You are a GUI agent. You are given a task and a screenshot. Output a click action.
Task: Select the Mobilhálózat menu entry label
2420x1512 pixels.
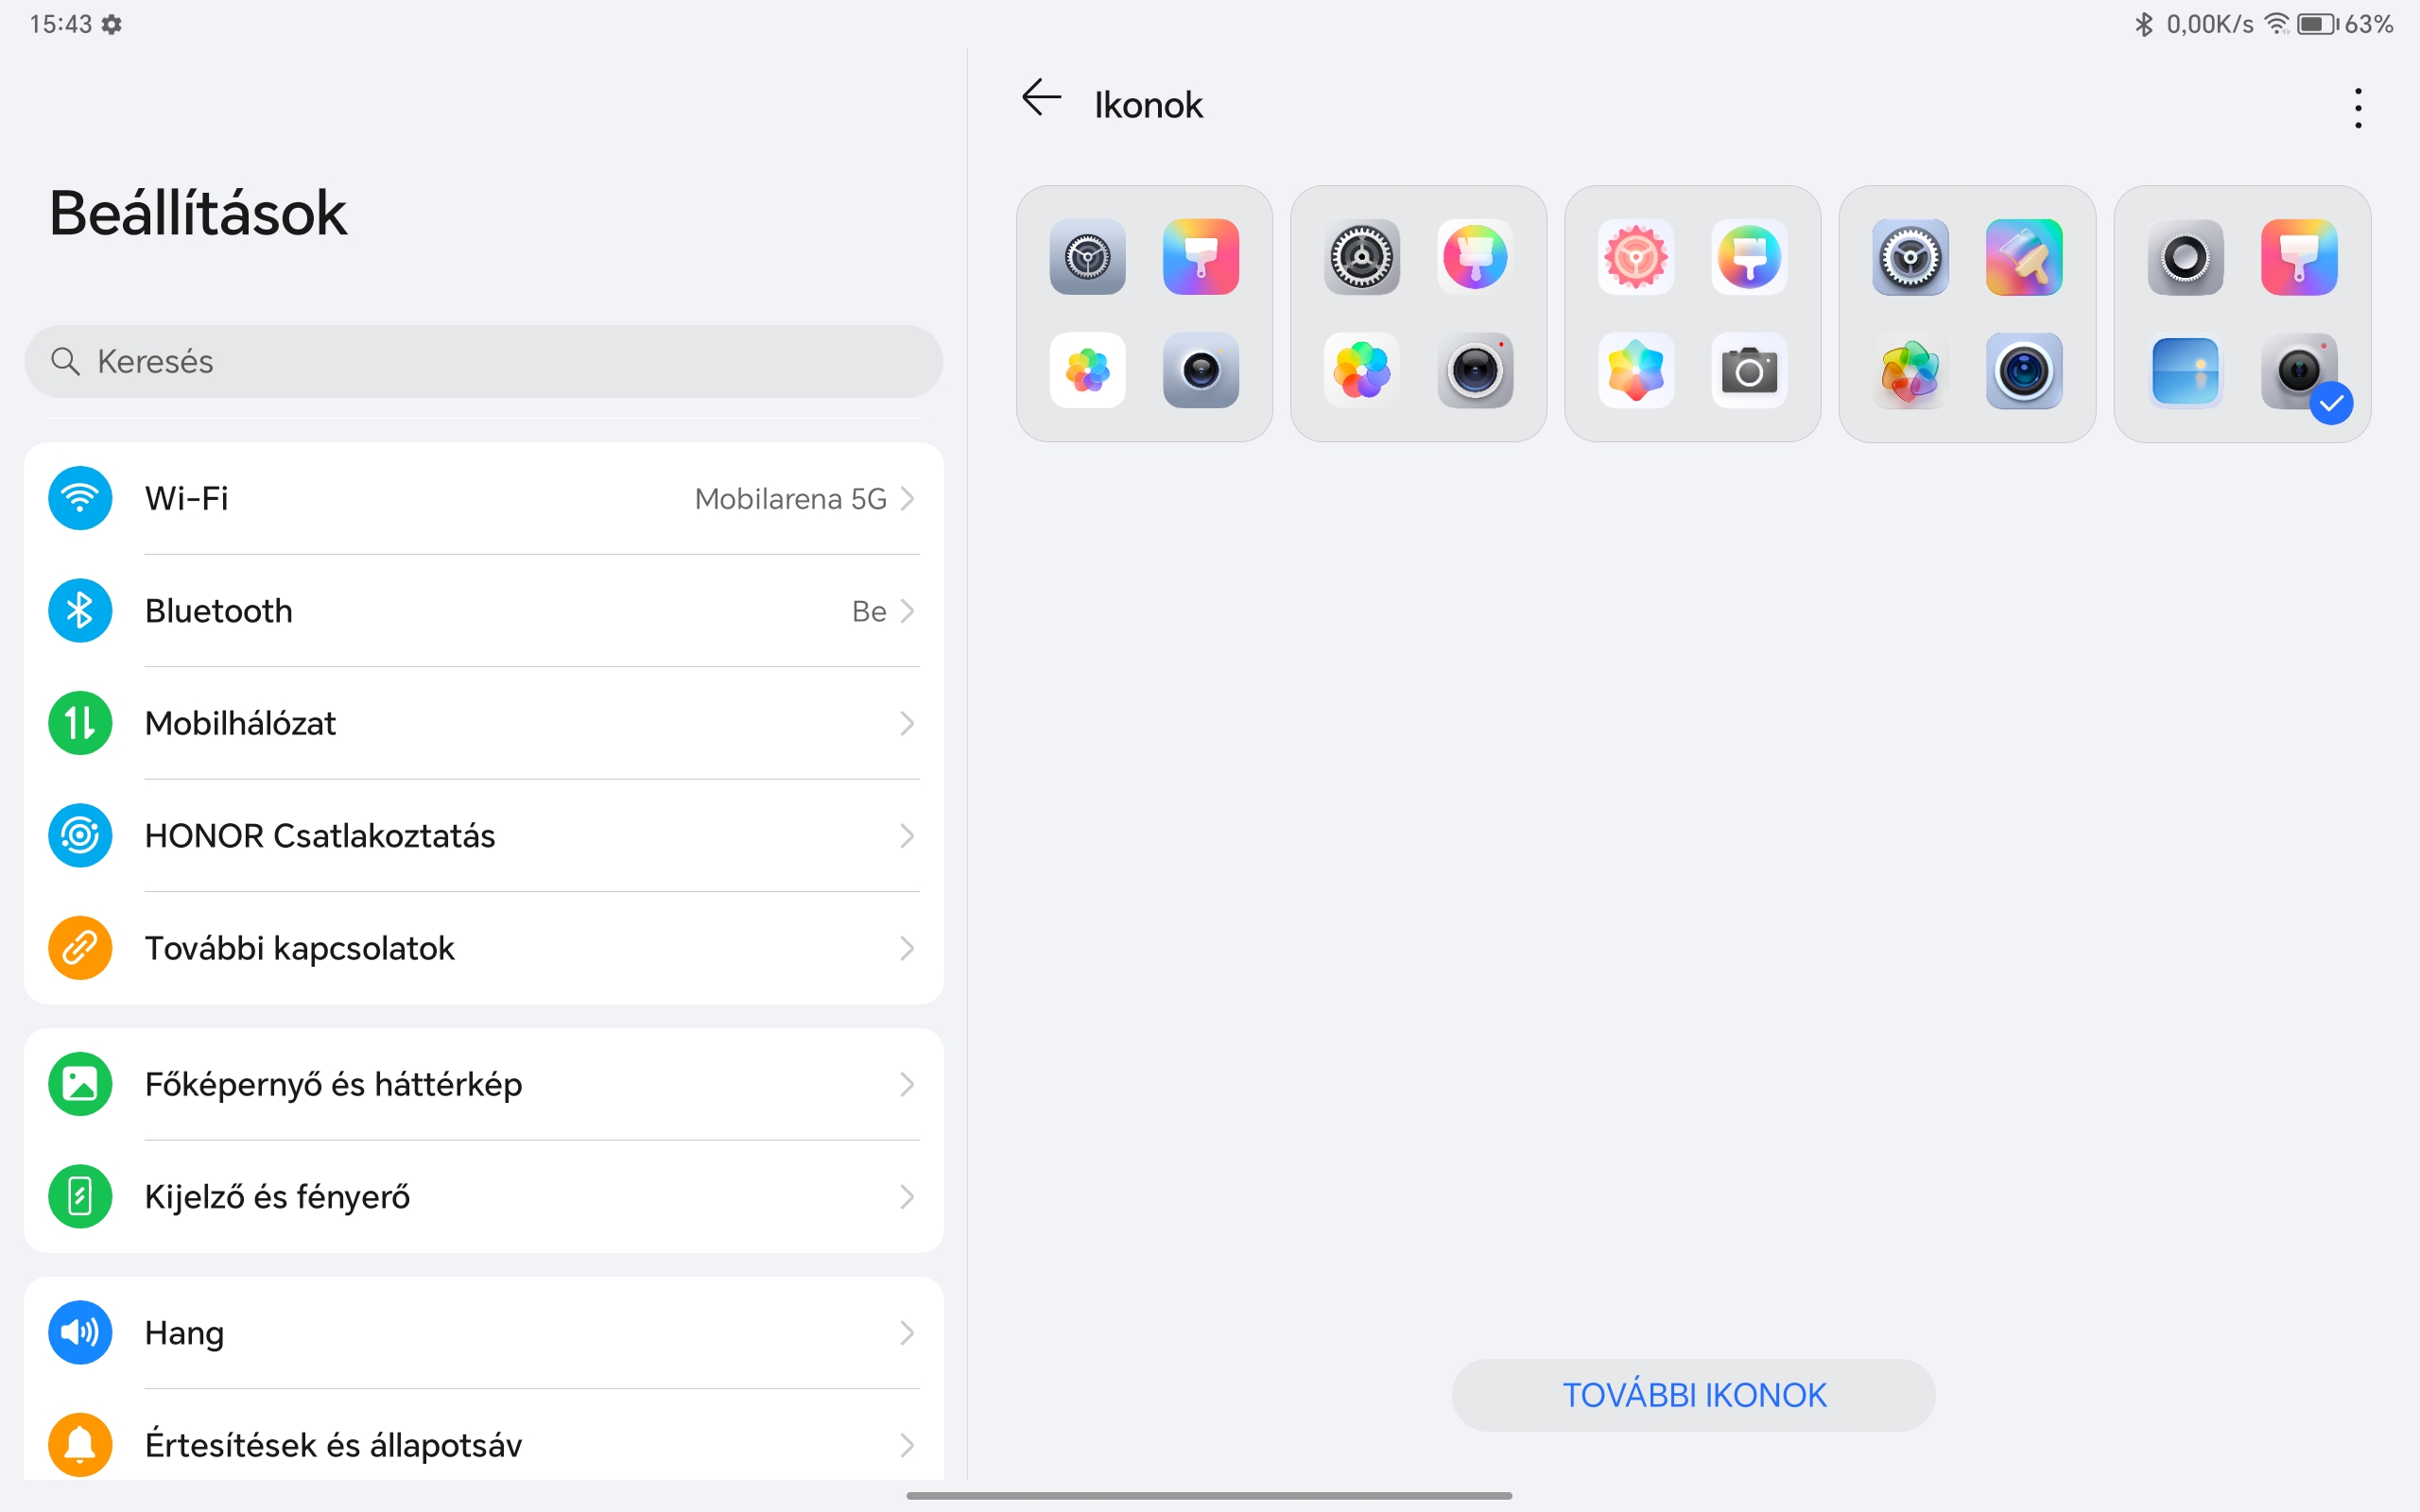(240, 723)
